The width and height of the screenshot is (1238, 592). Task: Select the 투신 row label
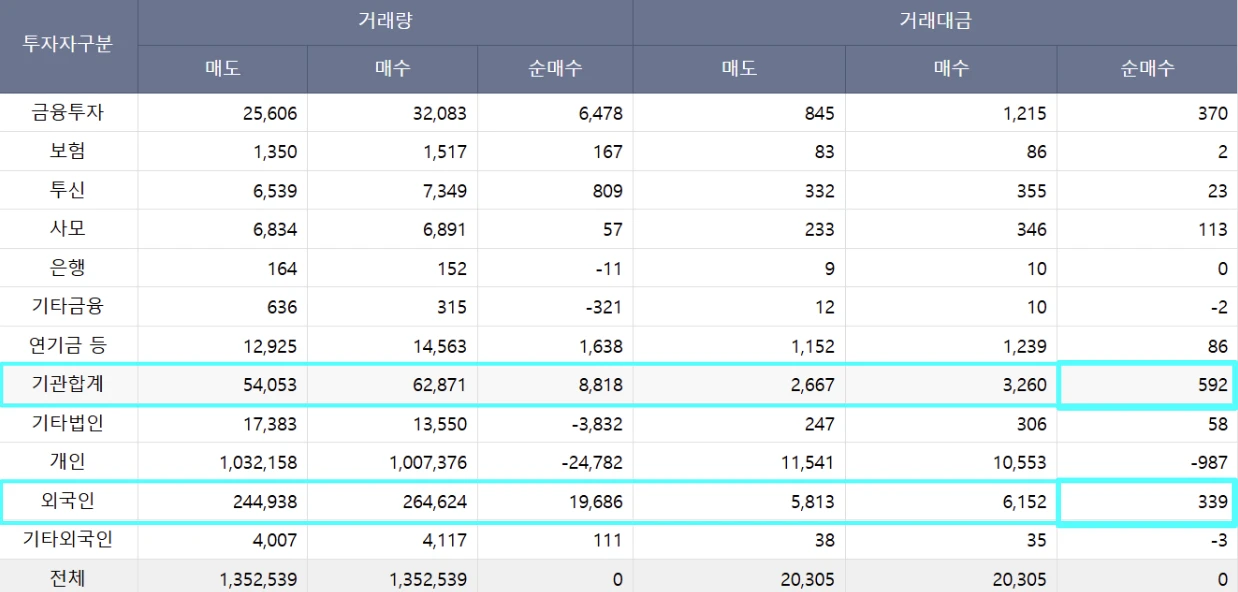click(x=68, y=191)
